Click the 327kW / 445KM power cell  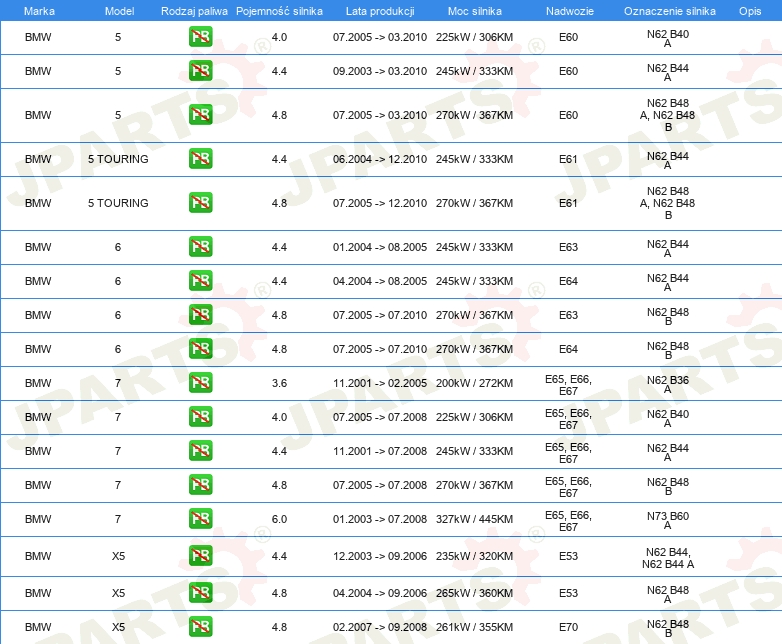[x=474, y=518]
